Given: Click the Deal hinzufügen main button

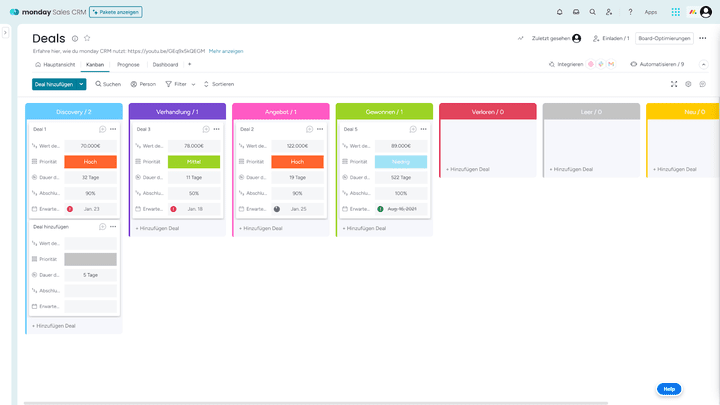Looking at the screenshot, I should (x=54, y=84).
